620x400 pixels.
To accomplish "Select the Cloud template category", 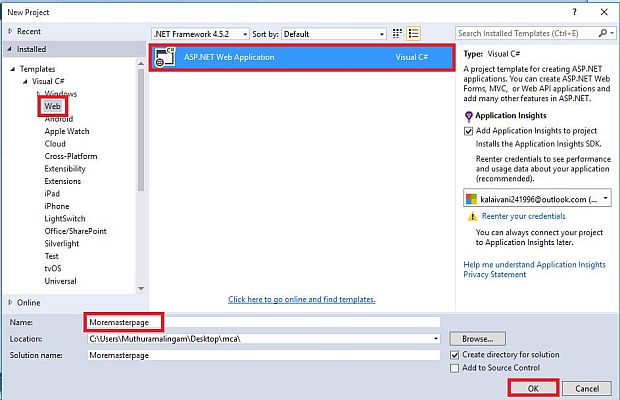I will (55, 144).
